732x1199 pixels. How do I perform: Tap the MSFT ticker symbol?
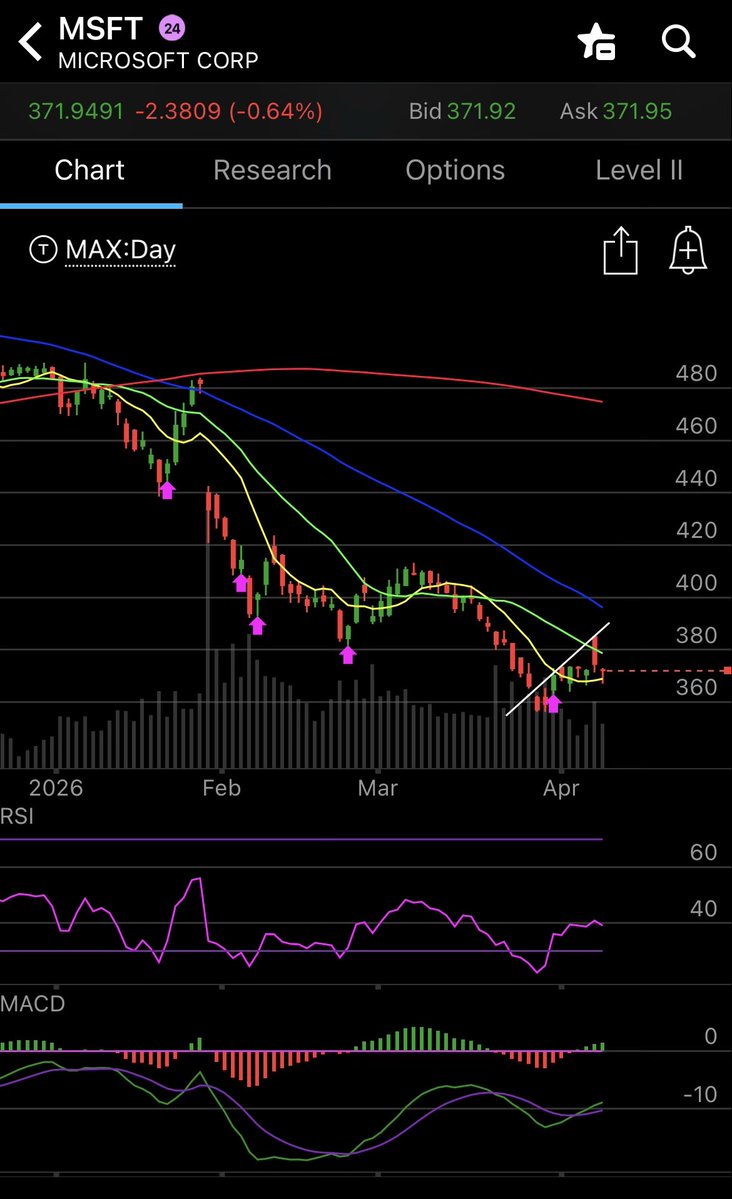[x=100, y=29]
